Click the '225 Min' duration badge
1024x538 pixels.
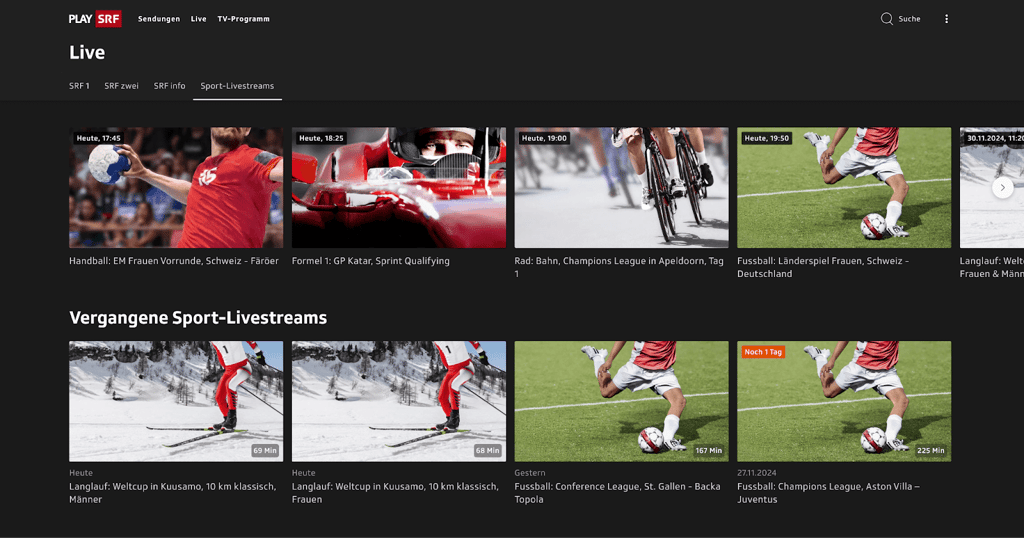[931, 451]
